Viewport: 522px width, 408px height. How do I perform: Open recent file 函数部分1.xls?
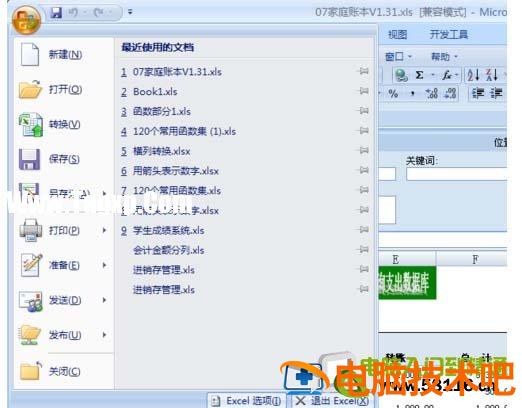pos(162,111)
